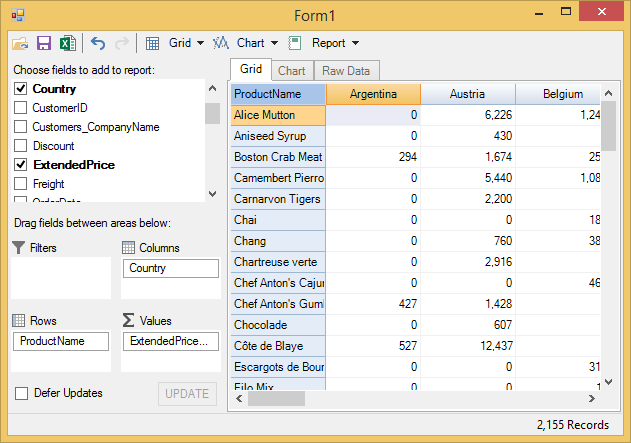Select the Côte de Blaye row header
Viewport: 631px width, 443px height.
coord(278,346)
